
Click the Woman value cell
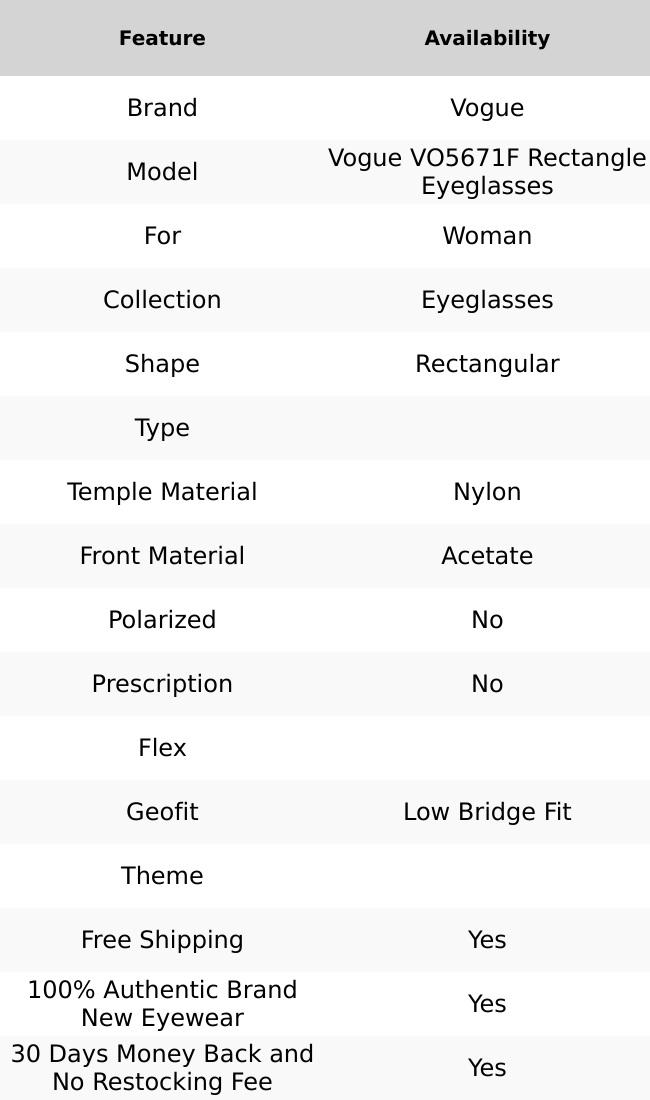point(487,236)
